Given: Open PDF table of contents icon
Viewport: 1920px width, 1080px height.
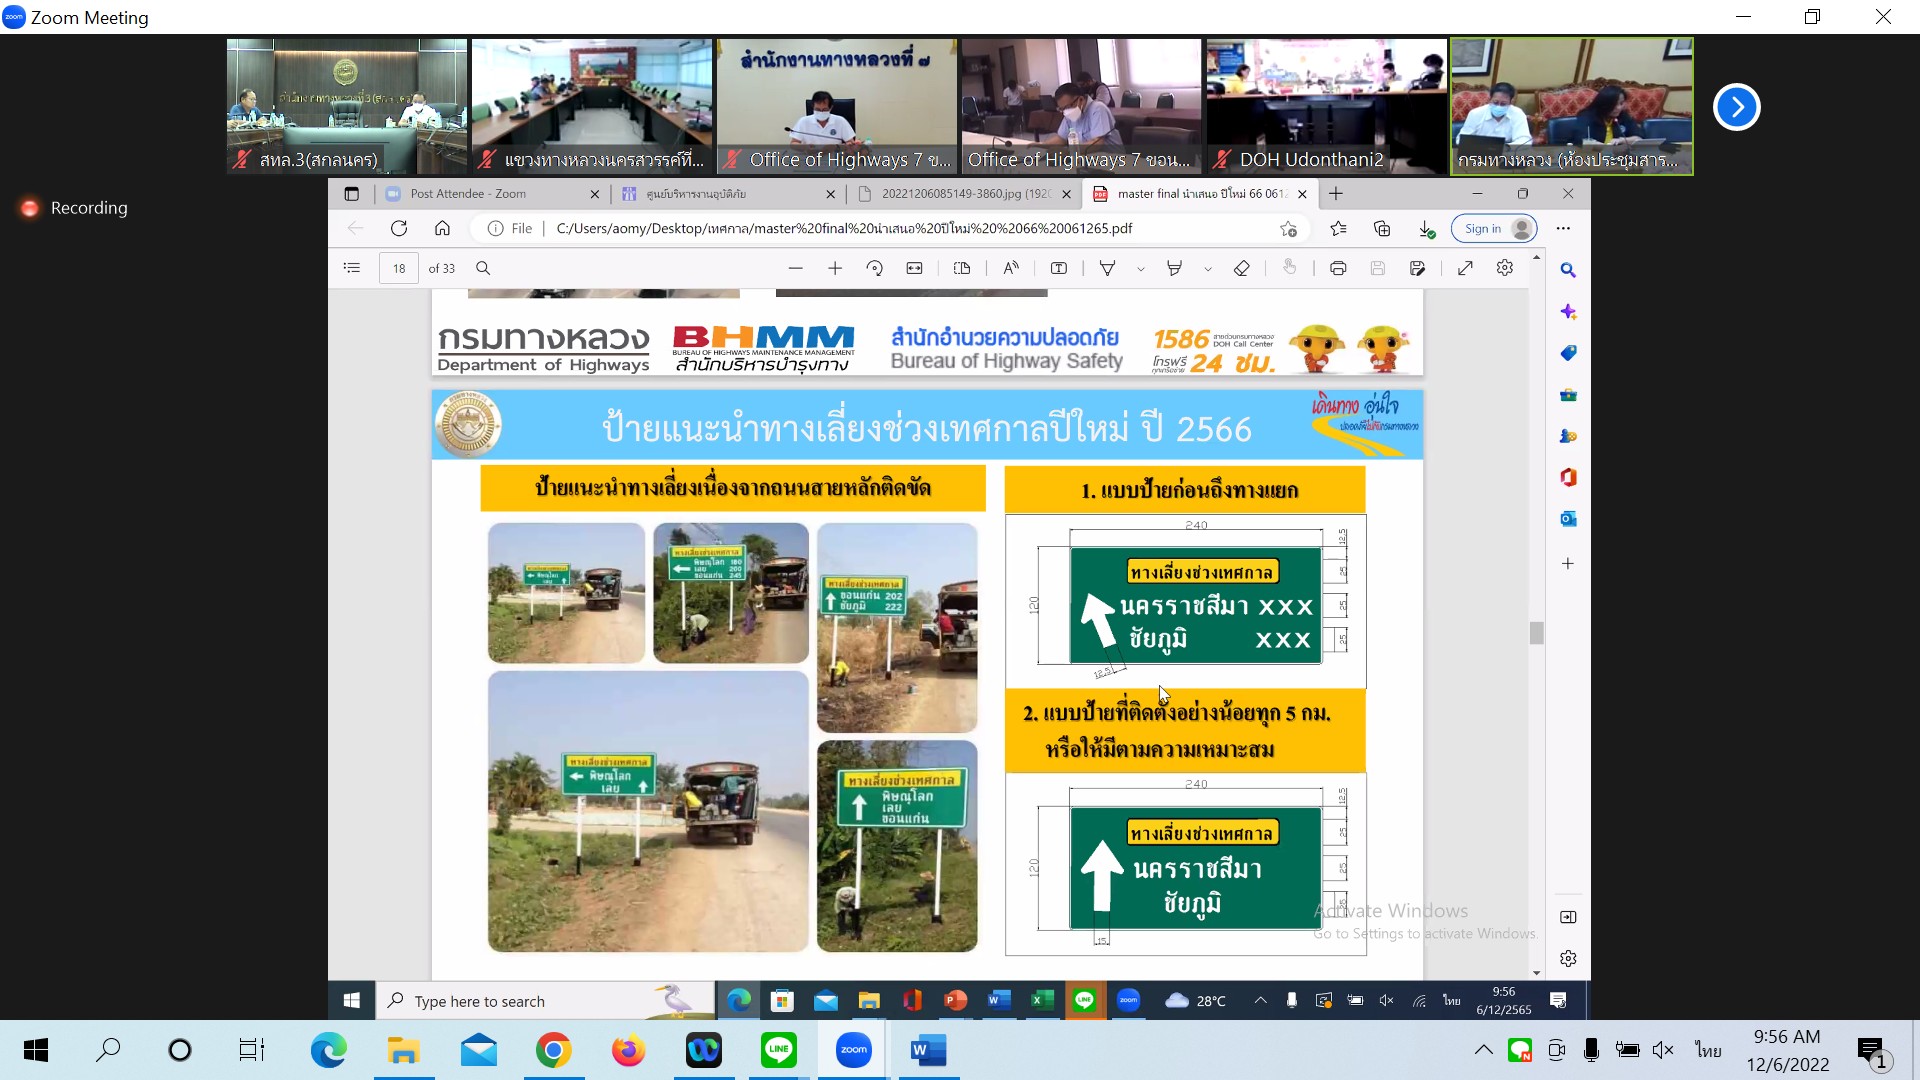Looking at the screenshot, I should [352, 268].
